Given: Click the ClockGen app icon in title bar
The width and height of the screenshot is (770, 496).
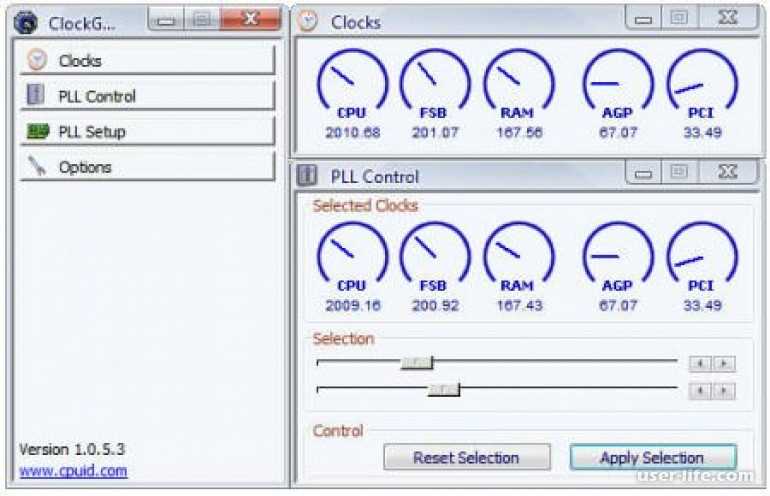Looking at the screenshot, I should tap(26, 23).
